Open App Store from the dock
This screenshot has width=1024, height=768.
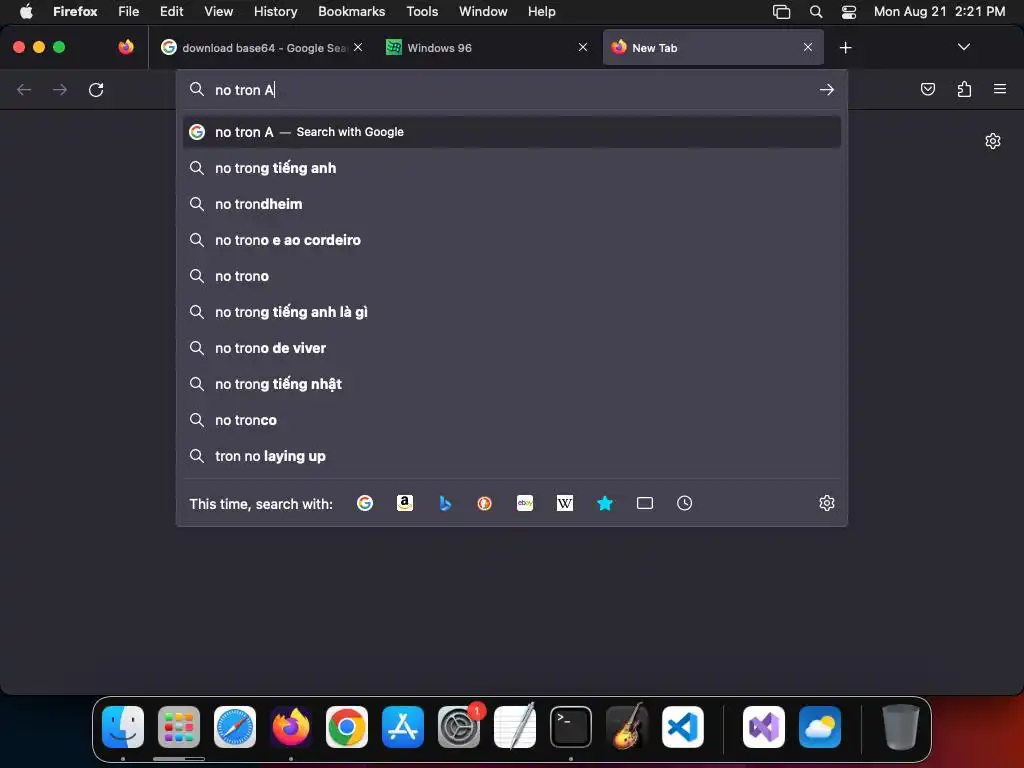tap(403, 727)
